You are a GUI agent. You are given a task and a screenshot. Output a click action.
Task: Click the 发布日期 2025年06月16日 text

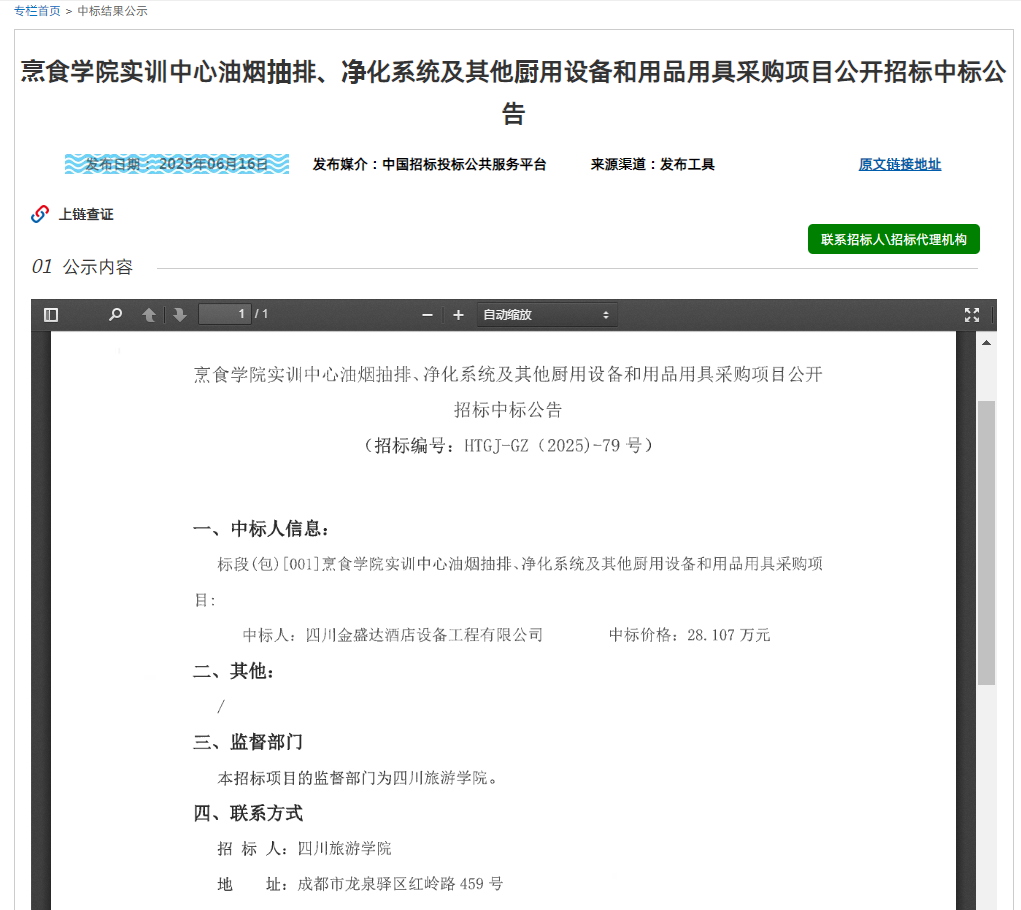click(176, 164)
